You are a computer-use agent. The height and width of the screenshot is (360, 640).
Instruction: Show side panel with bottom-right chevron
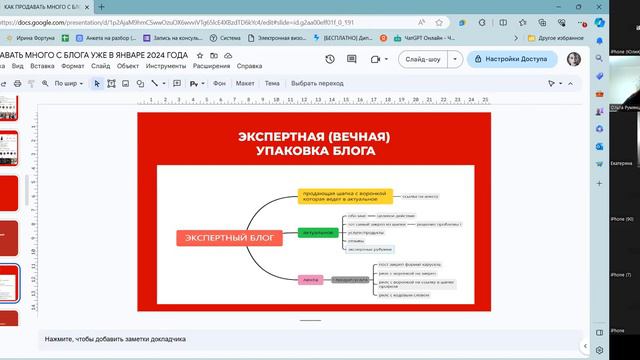585,346
